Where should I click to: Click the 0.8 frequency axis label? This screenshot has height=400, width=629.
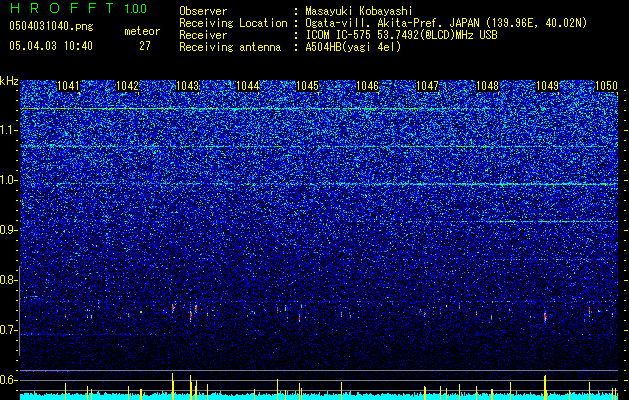[8, 280]
